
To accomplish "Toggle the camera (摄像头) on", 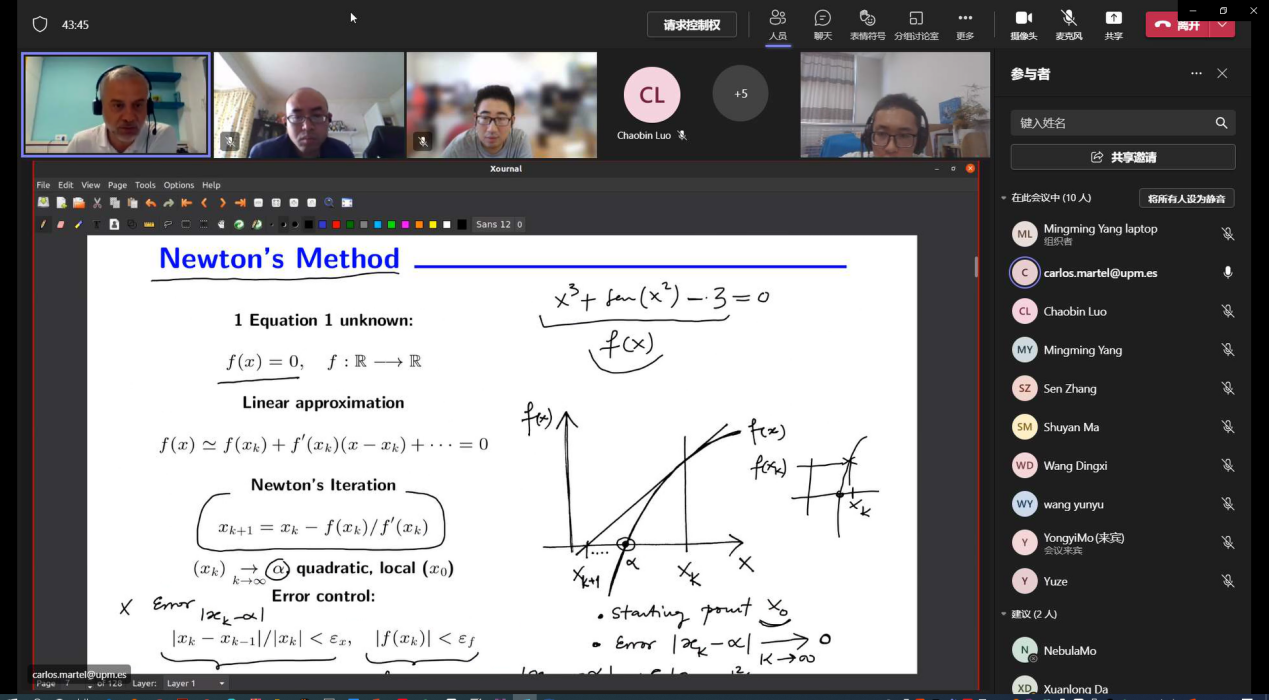I will (x=1023, y=24).
